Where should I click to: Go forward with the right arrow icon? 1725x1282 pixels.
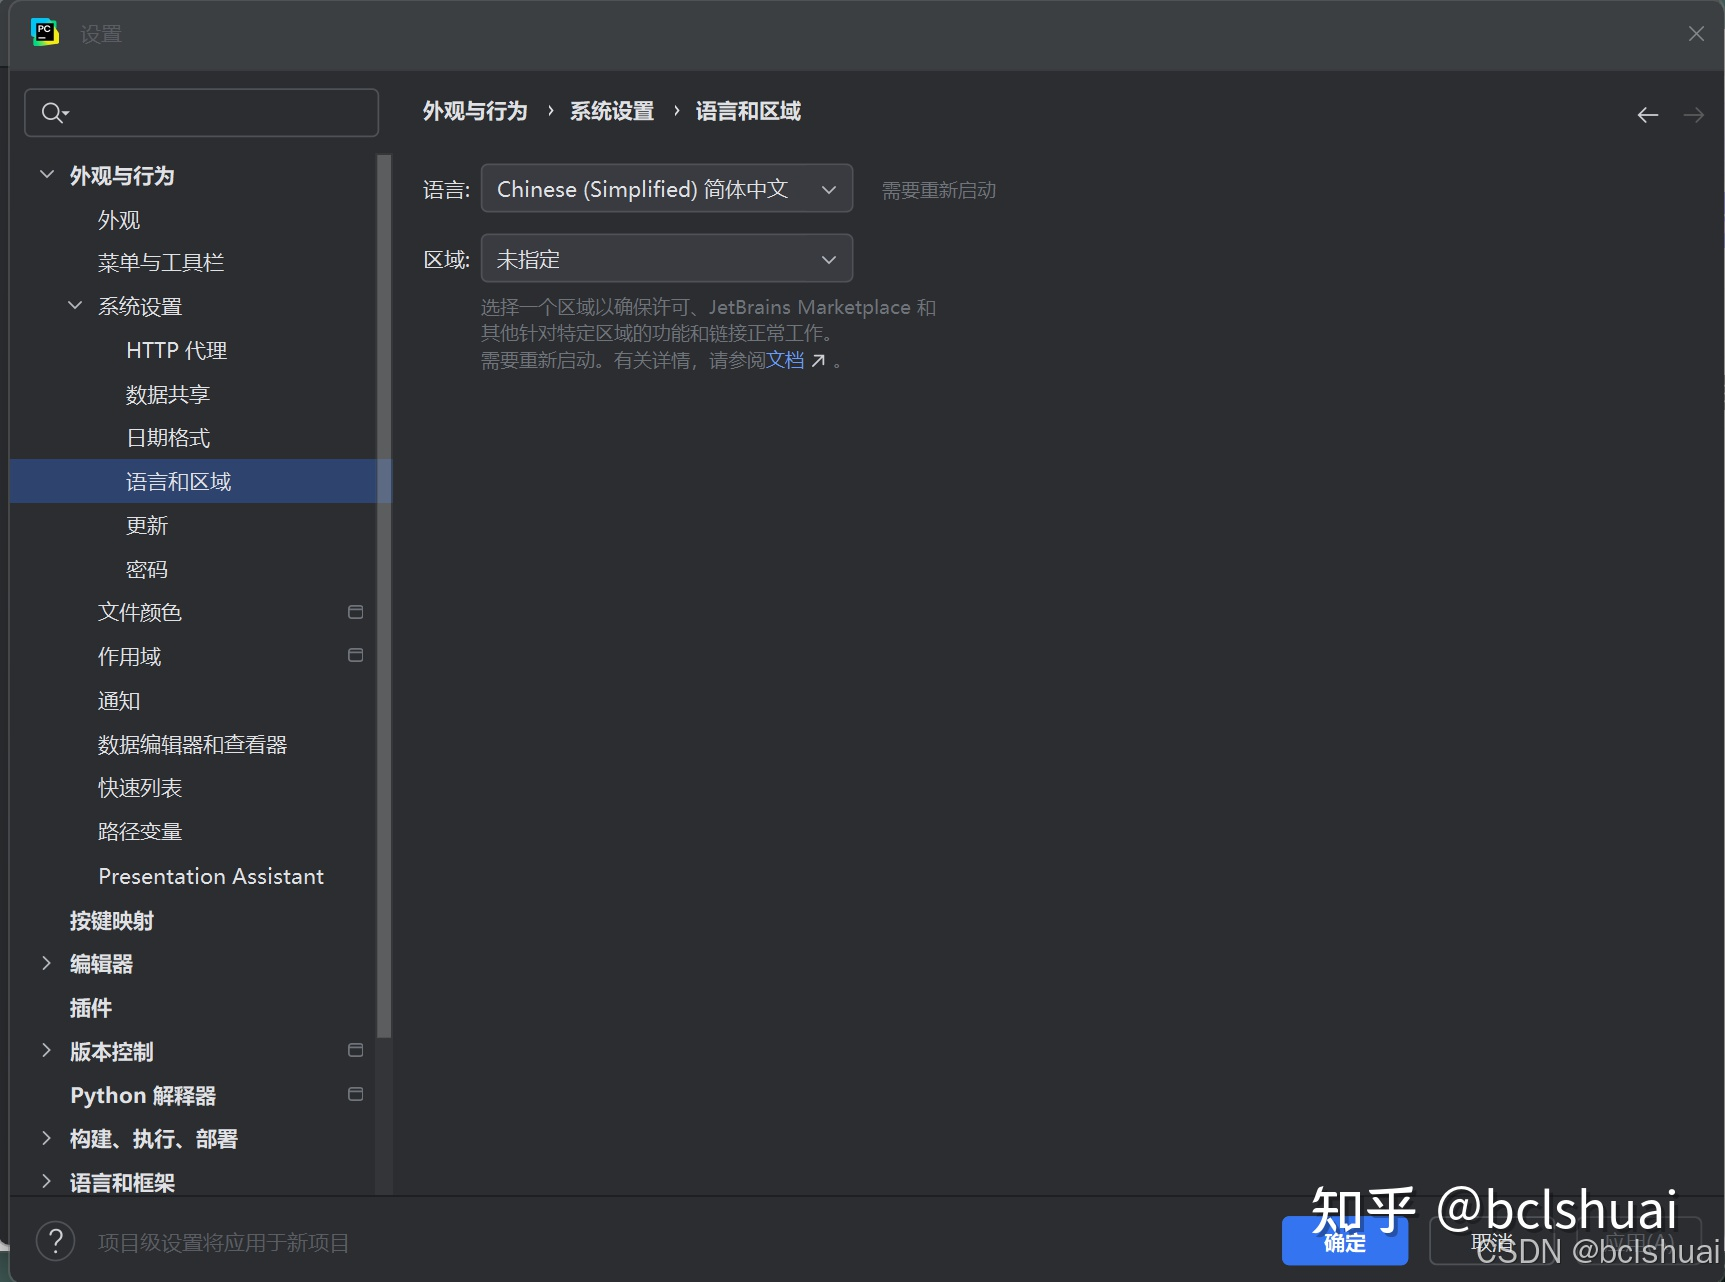click(x=1693, y=116)
